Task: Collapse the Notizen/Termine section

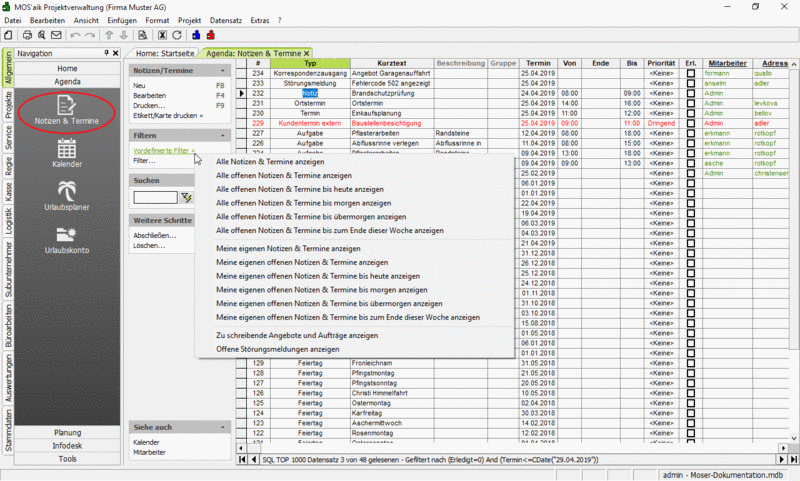Action: [x=222, y=71]
